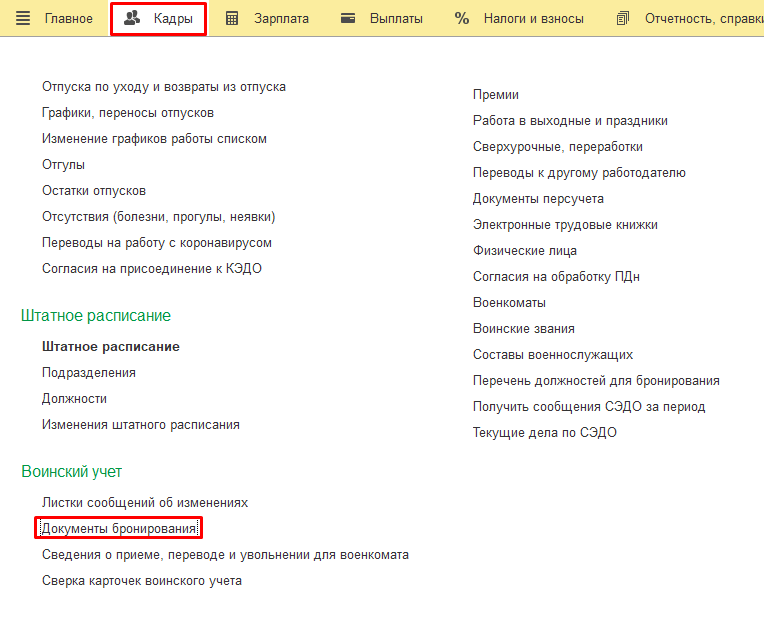This screenshot has height=622, width=764.
Task: Click Сверка карточек воинского учета
Action: (141, 581)
